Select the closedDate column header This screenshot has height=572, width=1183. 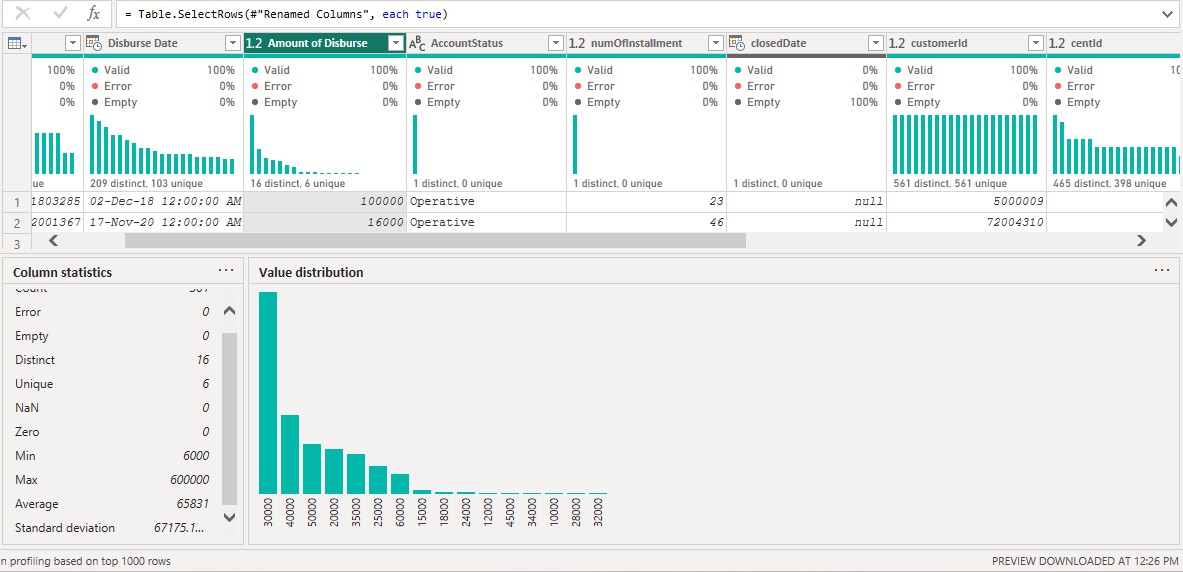(806, 44)
